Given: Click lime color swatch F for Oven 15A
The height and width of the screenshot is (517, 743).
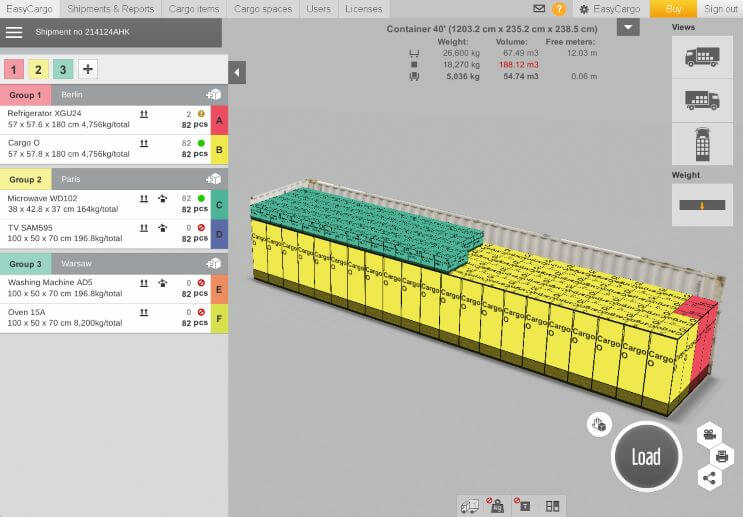Looking at the screenshot, I should (219, 318).
